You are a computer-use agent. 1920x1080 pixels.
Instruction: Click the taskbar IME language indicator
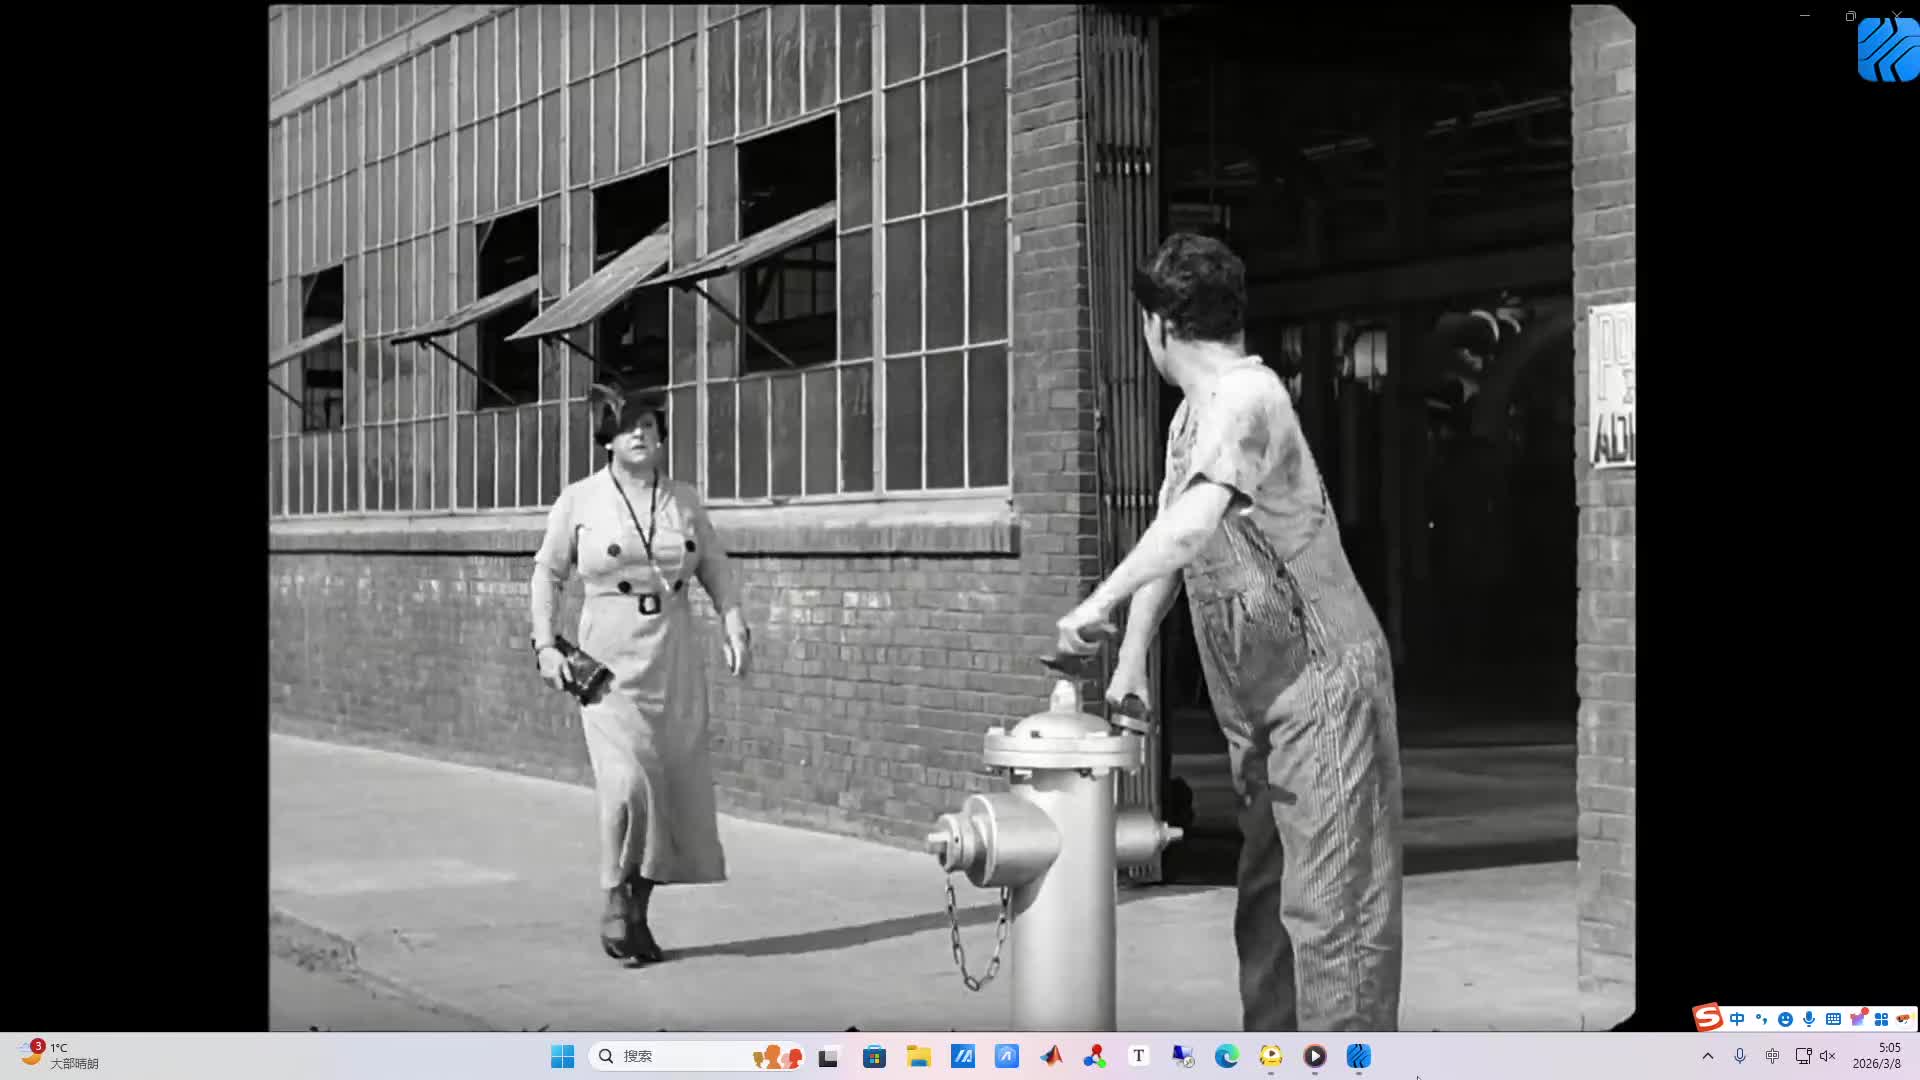(1772, 1056)
